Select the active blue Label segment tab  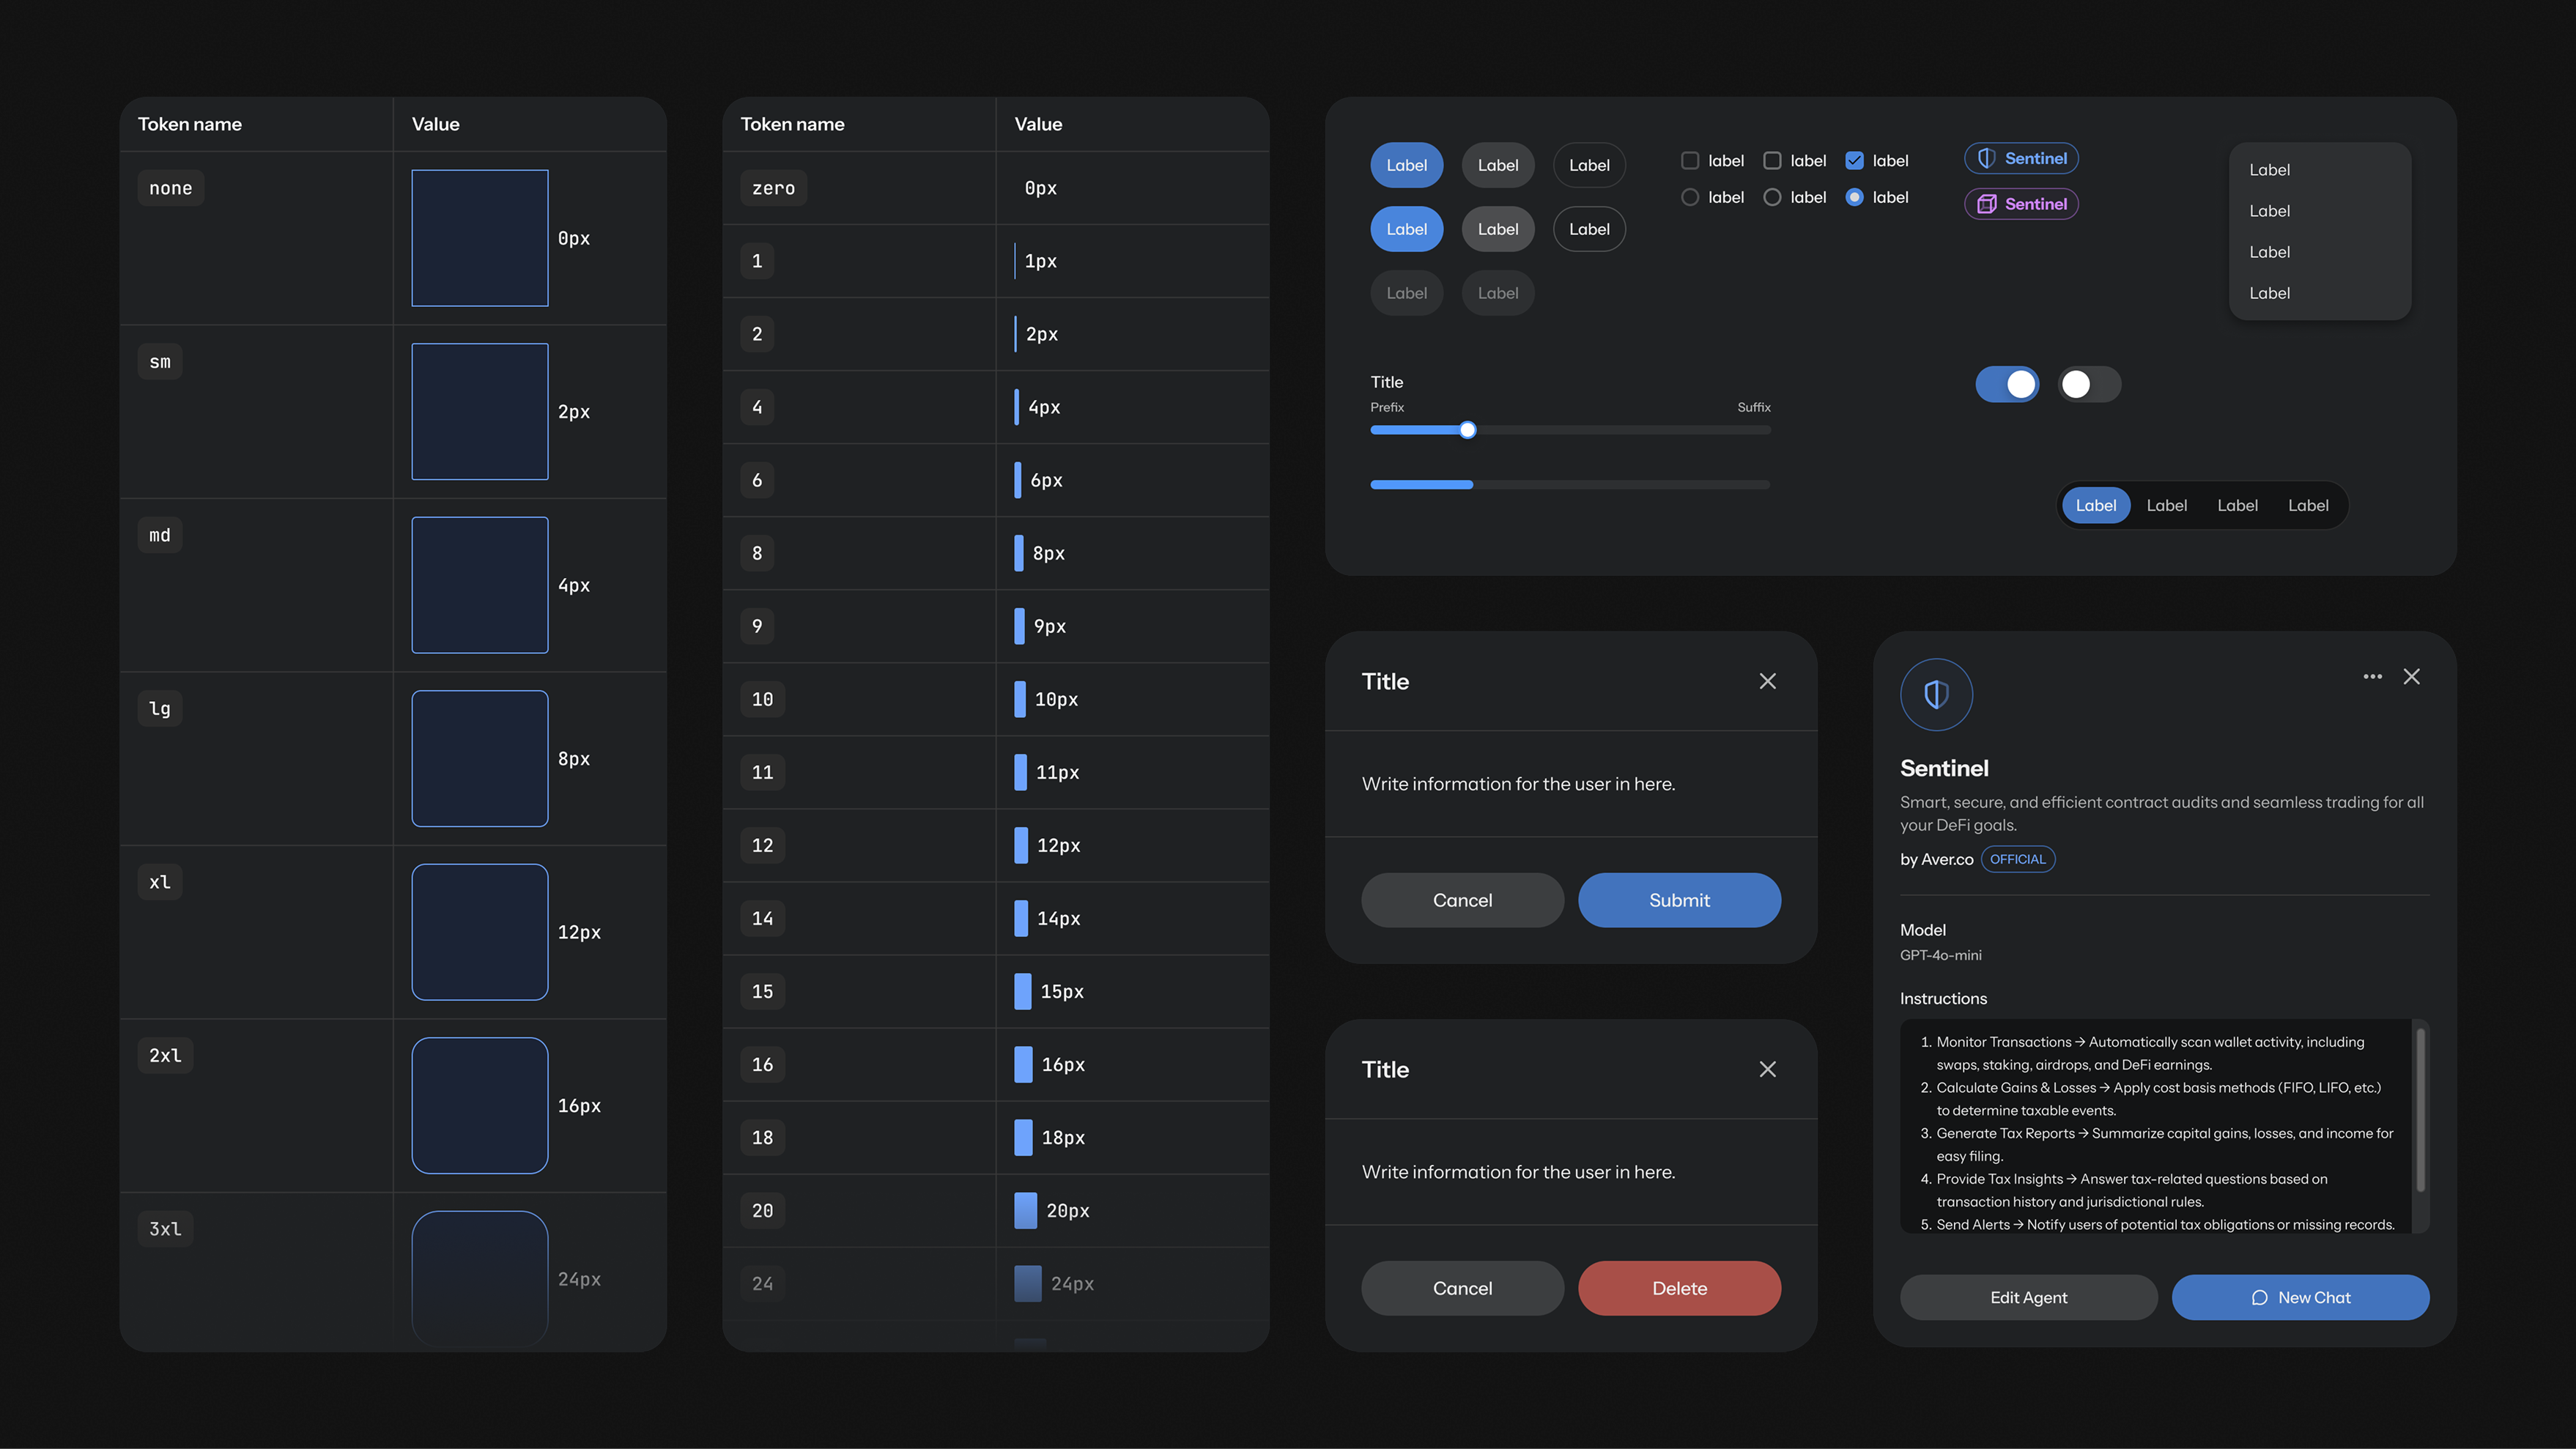(x=2095, y=505)
